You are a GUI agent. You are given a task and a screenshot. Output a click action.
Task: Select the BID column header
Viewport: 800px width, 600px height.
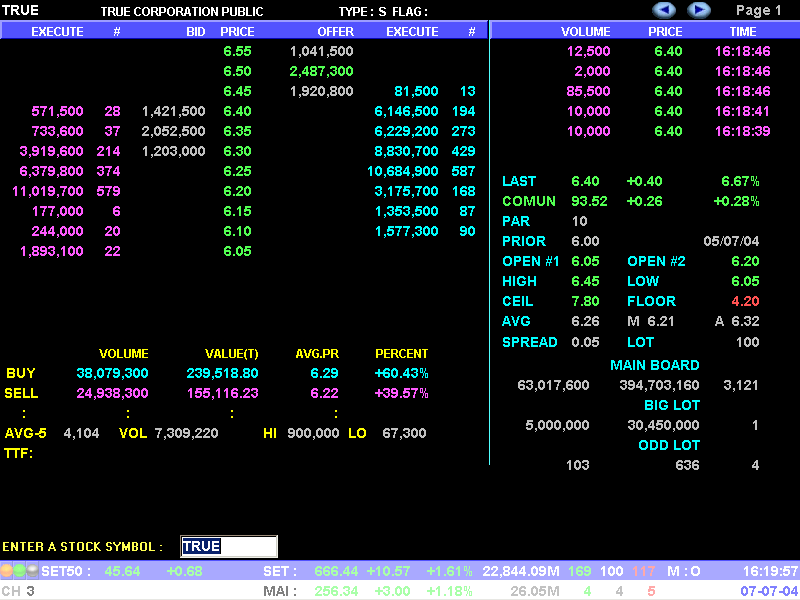(x=195, y=32)
